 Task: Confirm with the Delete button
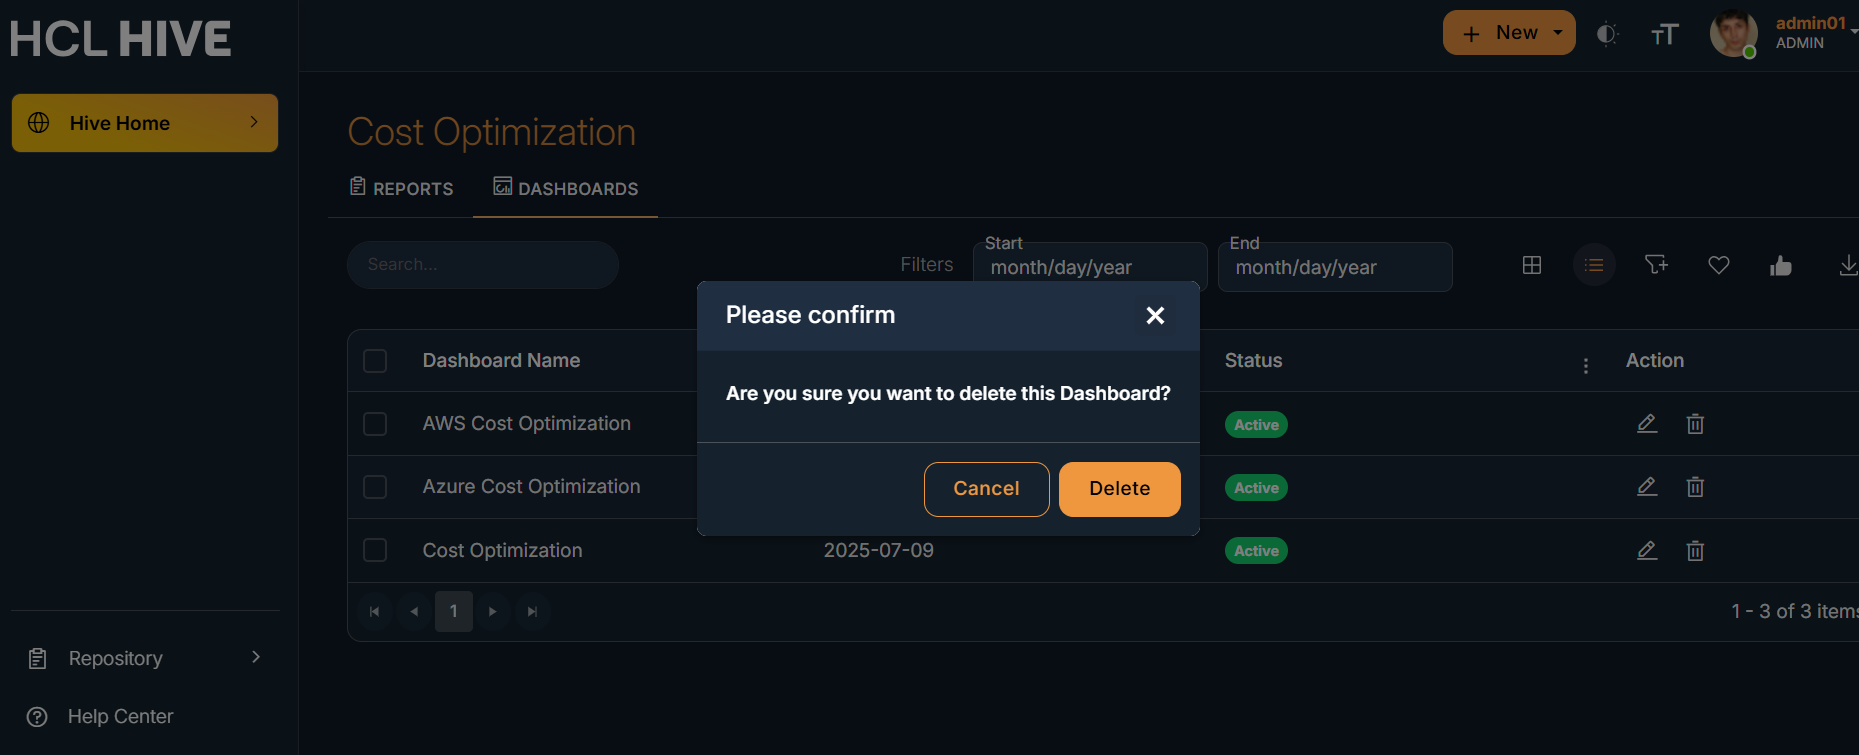click(x=1119, y=489)
